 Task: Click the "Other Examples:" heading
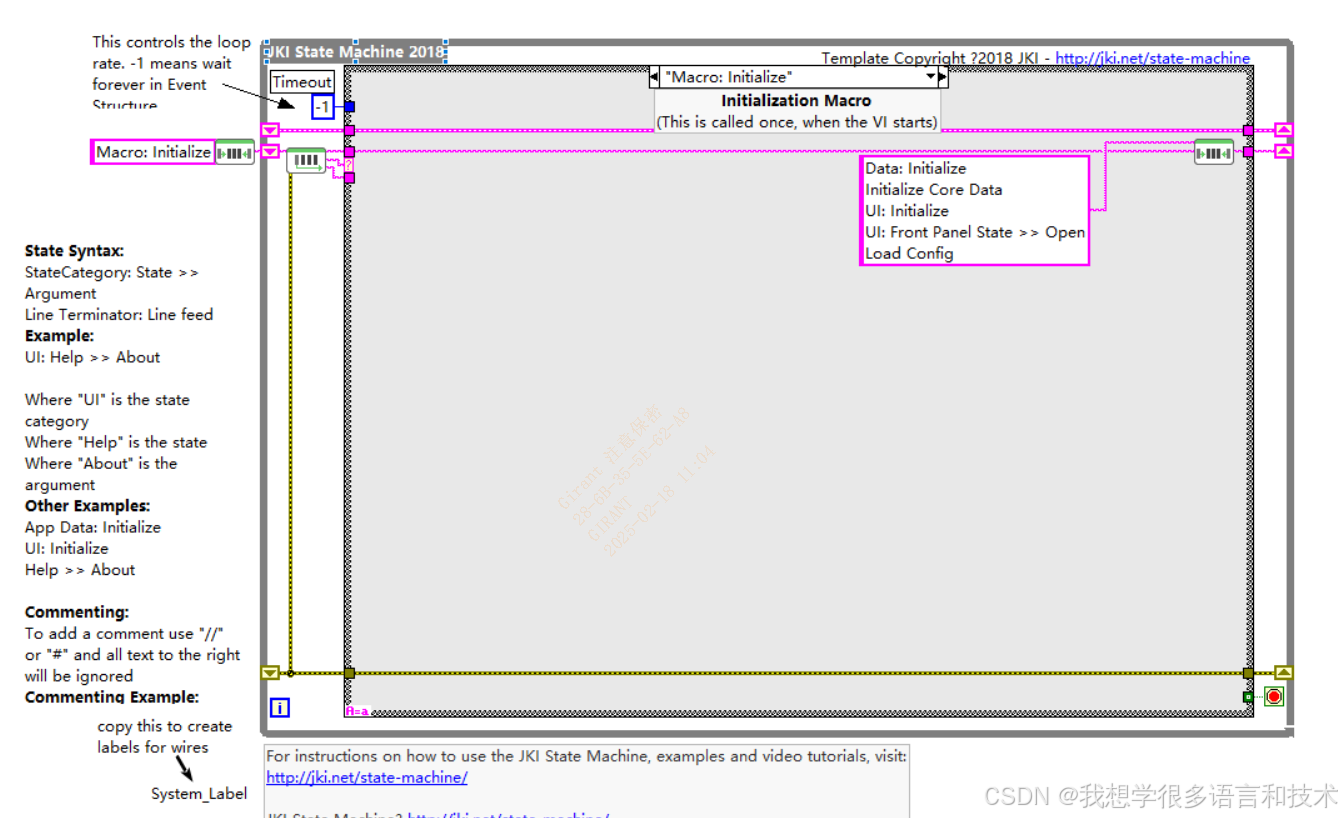tap(88, 506)
